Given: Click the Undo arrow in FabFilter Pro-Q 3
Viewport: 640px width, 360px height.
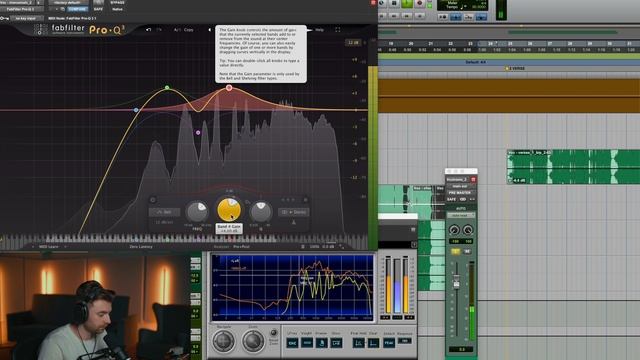Looking at the screenshot, I should 149,30.
